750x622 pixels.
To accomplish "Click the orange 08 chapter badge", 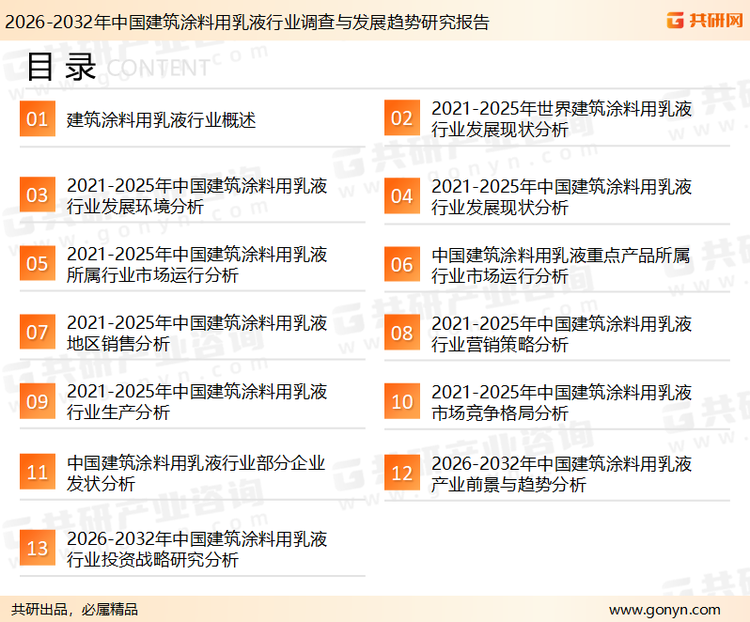I will click(402, 333).
